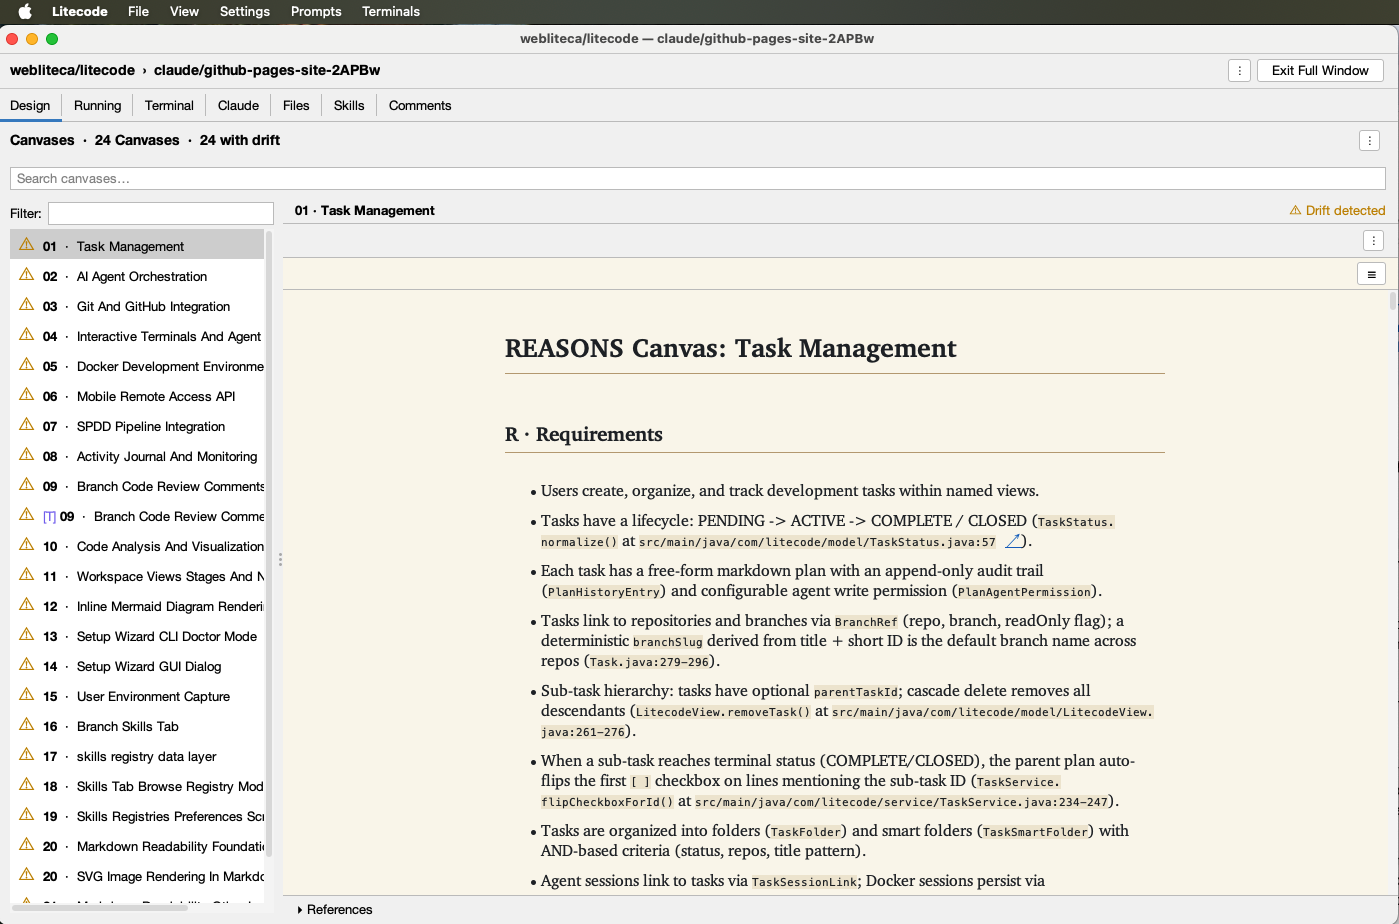The image size is (1399, 924).
Task: Expand the References section
Action: tap(335, 909)
